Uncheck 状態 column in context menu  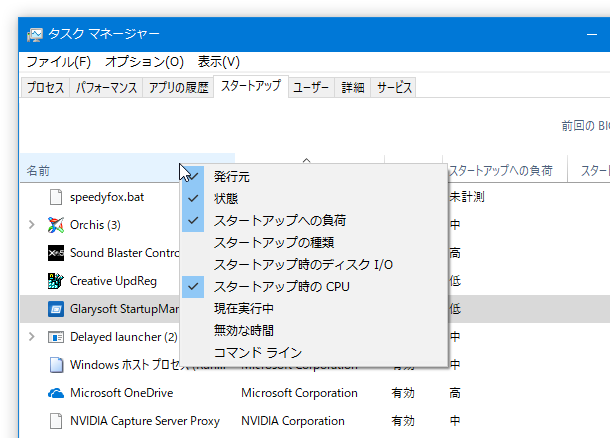pyautogui.click(x=314, y=199)
